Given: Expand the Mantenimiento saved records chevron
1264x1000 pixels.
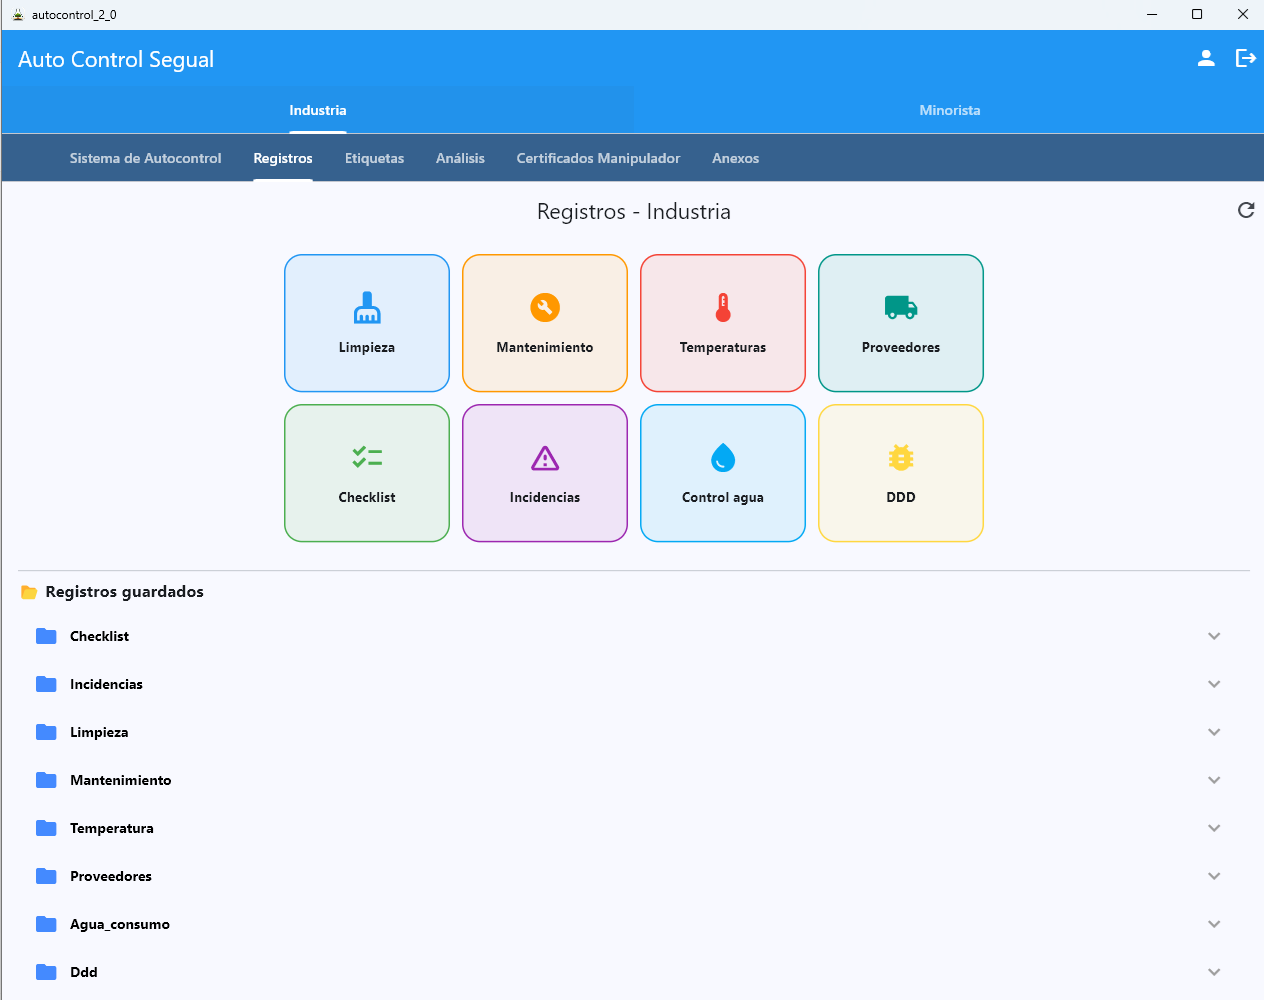Looking at the screenshot, I should 1214,780.
